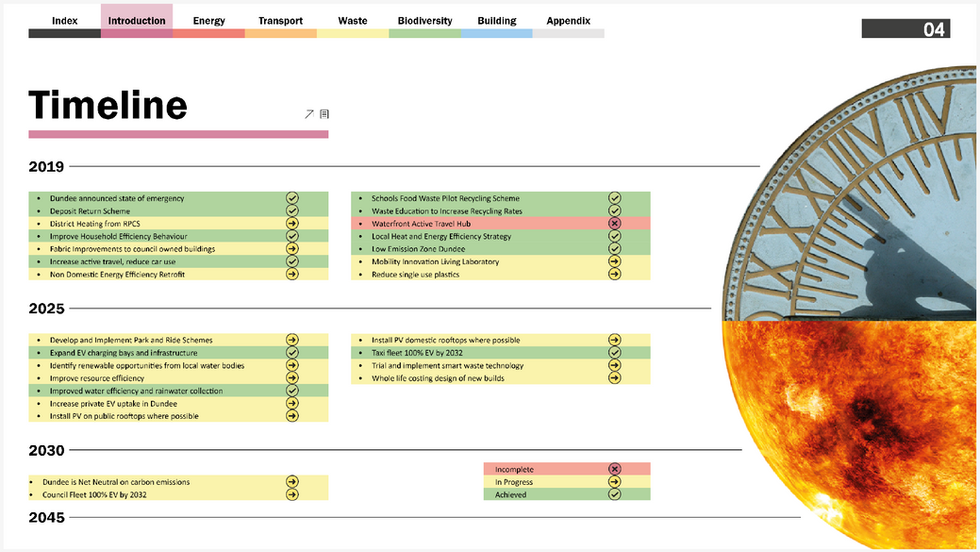Click checkmark for Increase active travel, reduce car use
The image size is (980, 552).
pos(292,261)
